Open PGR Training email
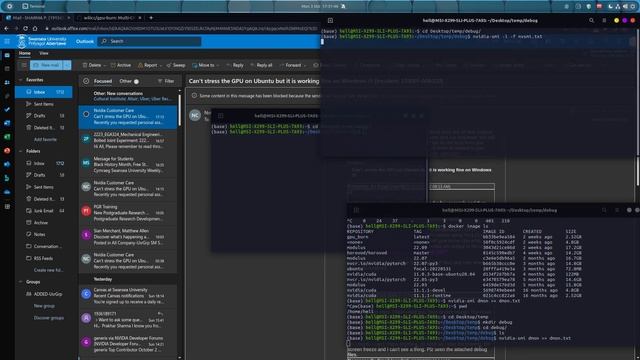Screen dimensions: 640x360 tap(128, 213)
